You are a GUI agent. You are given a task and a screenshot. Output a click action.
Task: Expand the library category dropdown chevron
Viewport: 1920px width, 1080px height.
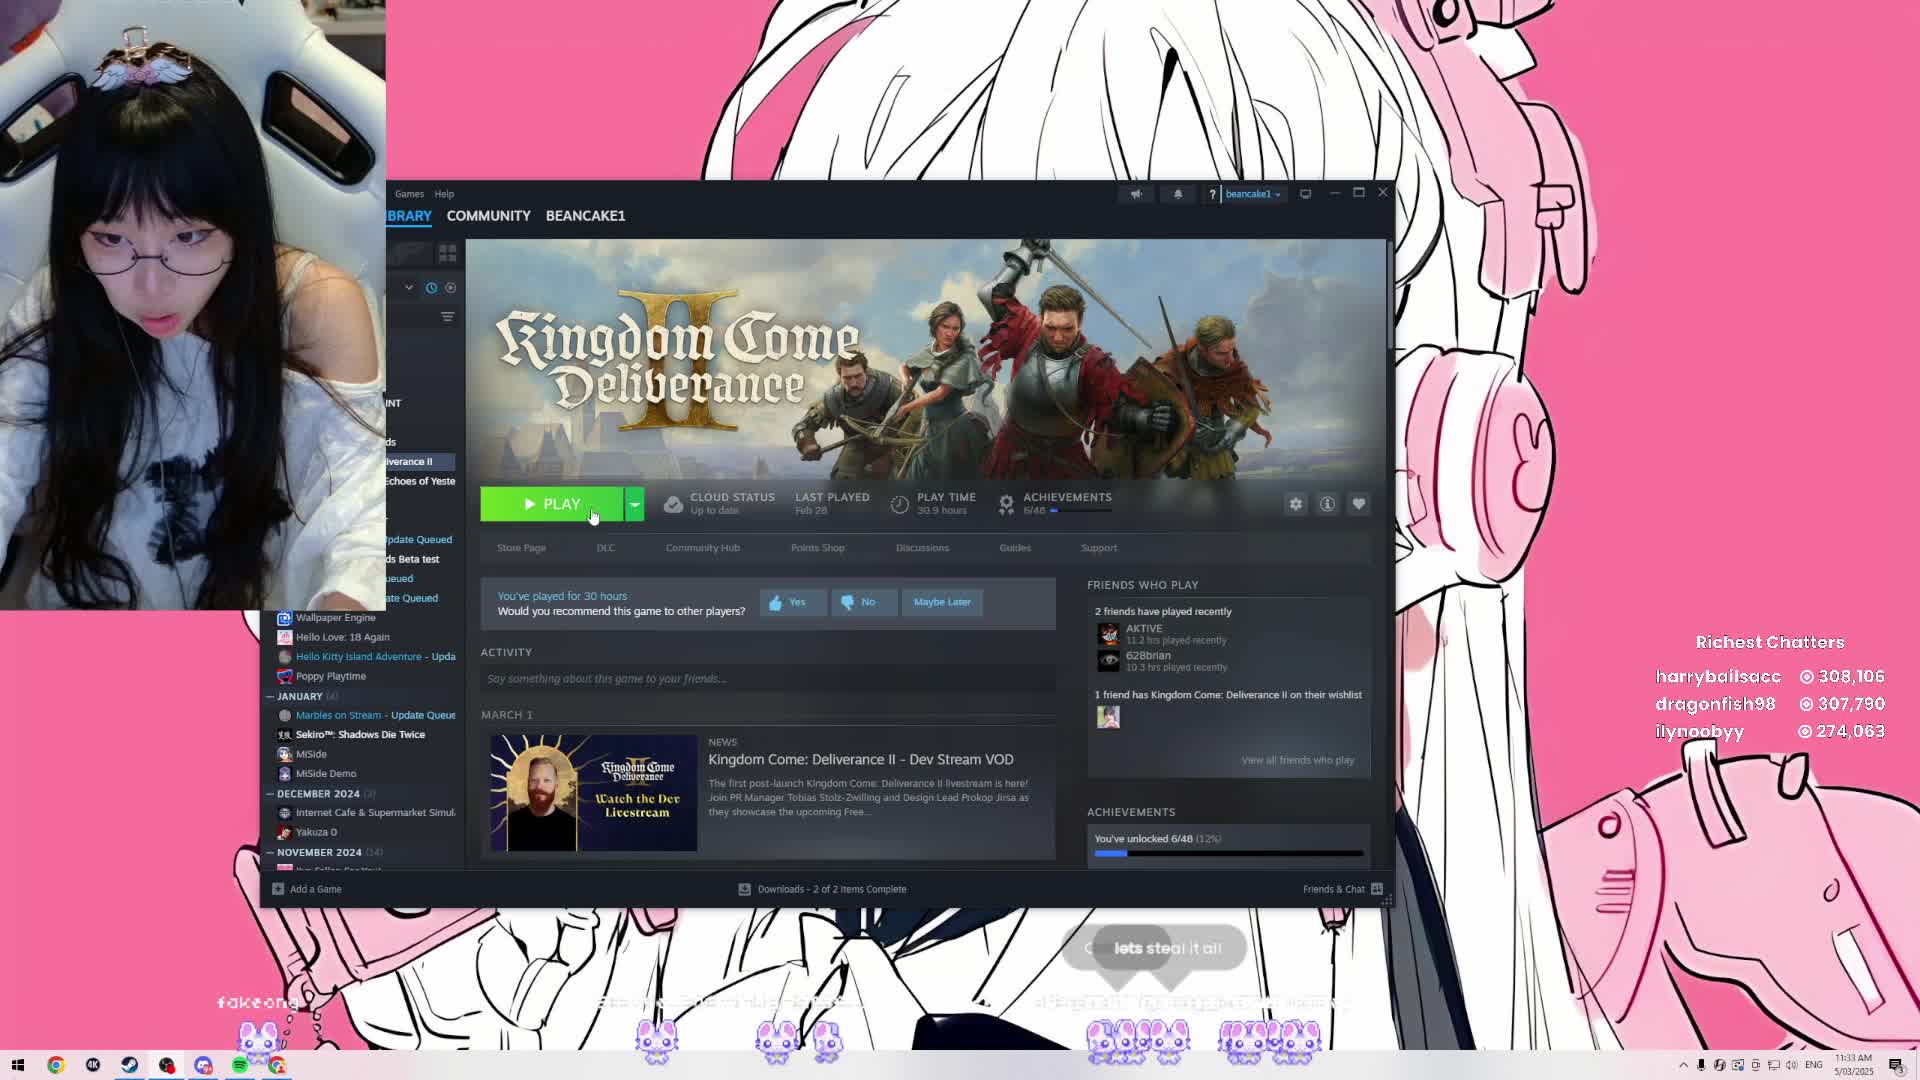click(409, 288)
